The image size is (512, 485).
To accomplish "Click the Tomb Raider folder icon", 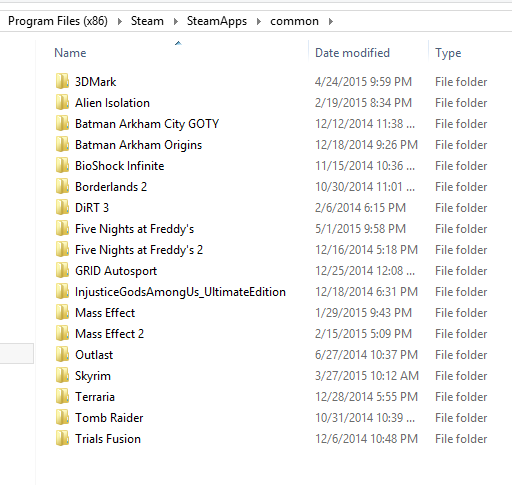I will click(62, 417).
